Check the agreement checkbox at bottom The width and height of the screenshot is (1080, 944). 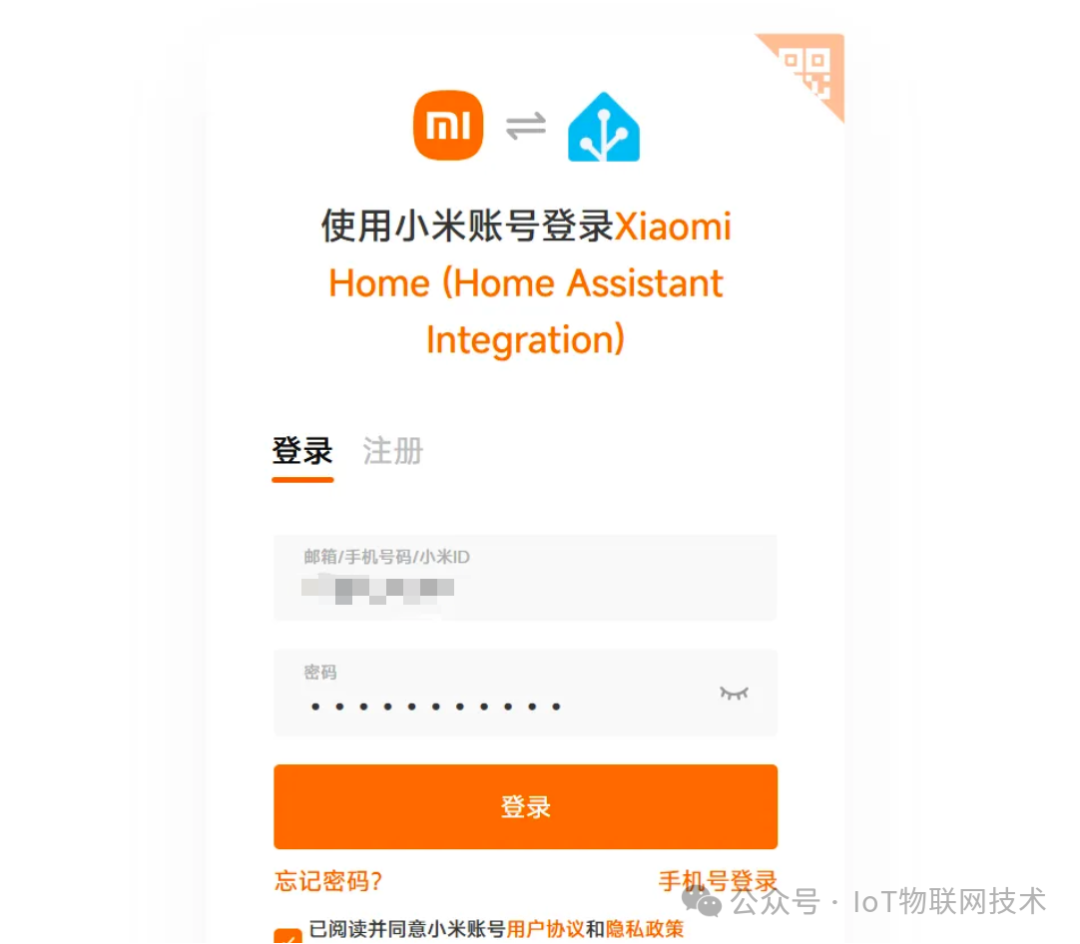point(288,936)
